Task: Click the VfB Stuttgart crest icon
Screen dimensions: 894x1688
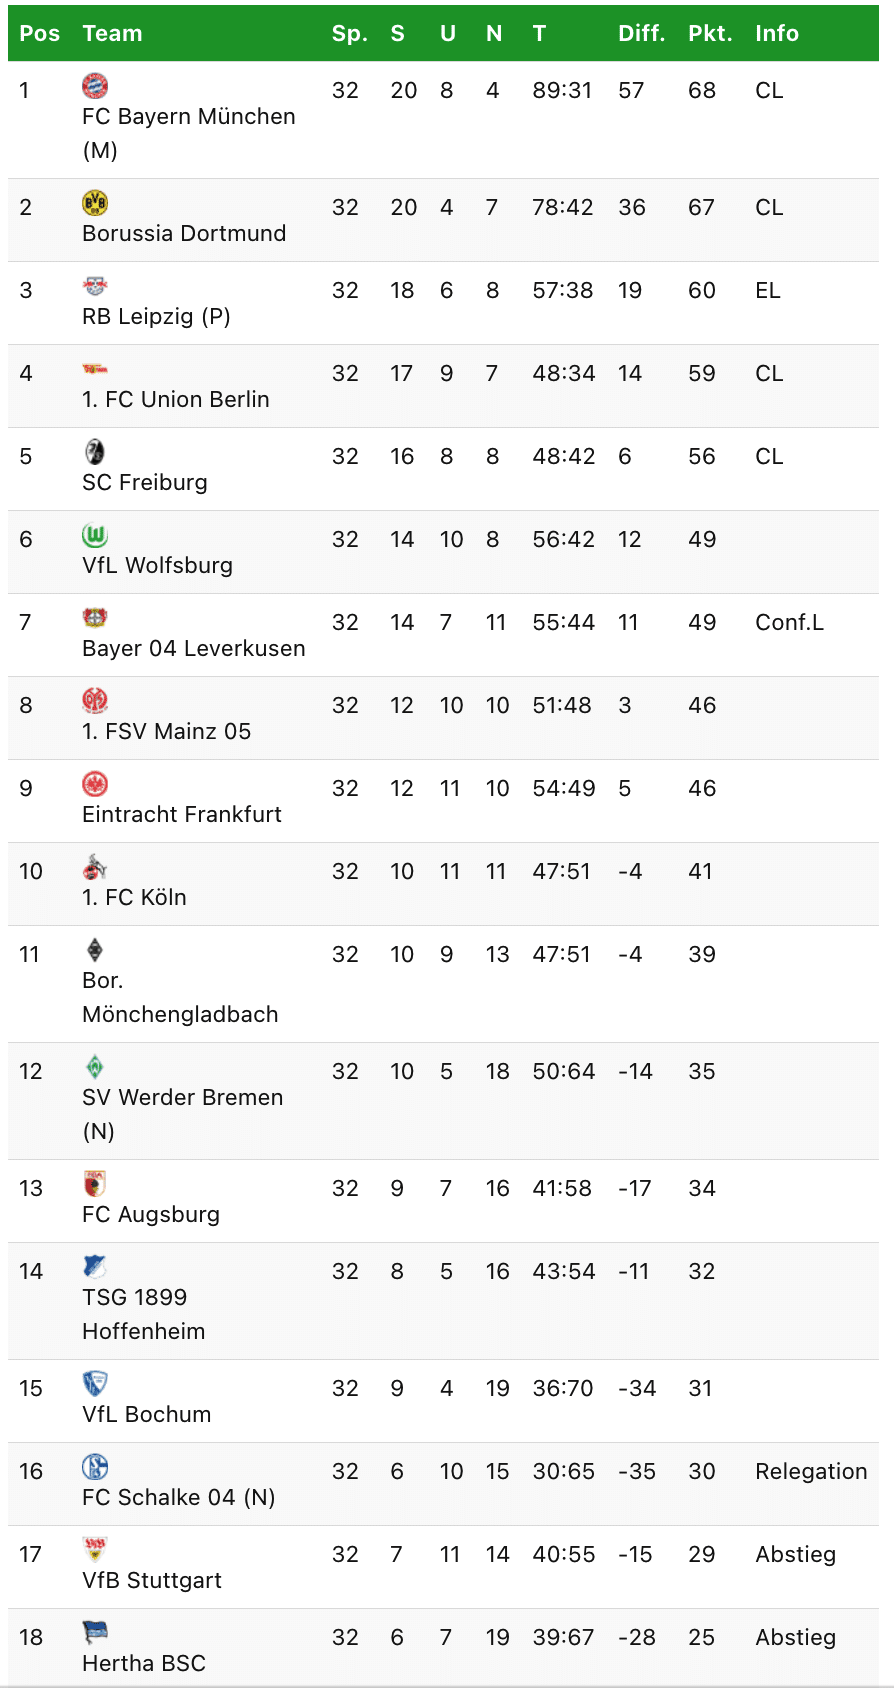Action: point(95,1550)
